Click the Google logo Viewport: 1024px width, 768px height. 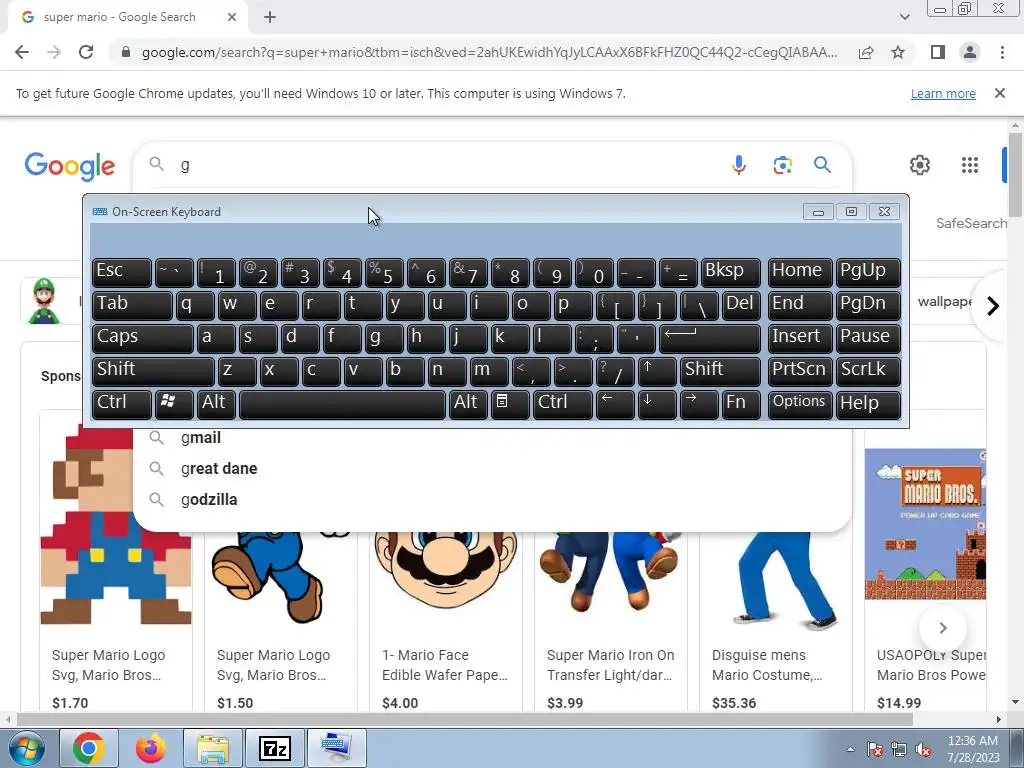[70, 166]
